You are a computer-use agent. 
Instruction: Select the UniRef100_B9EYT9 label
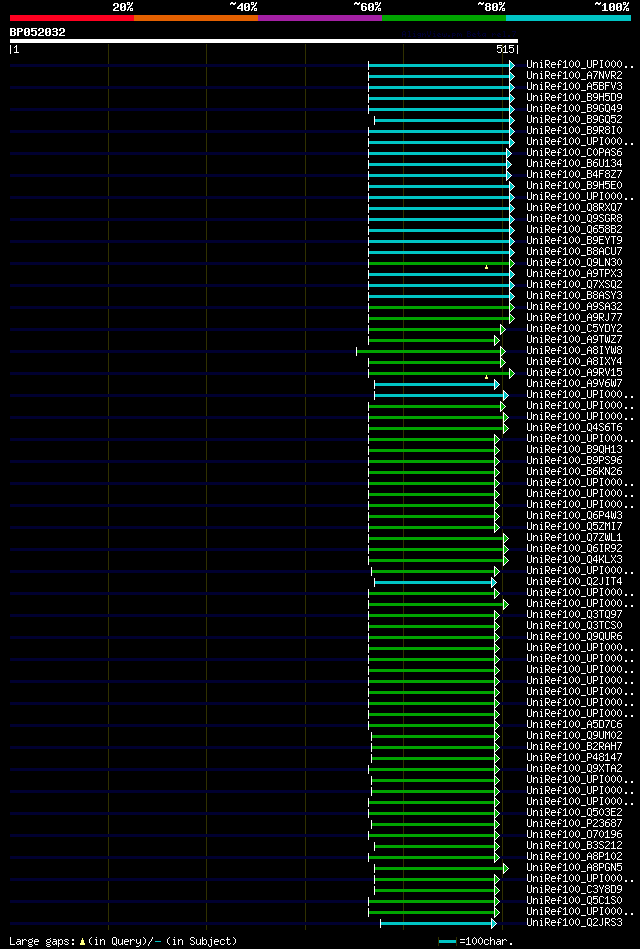(574, 241)
